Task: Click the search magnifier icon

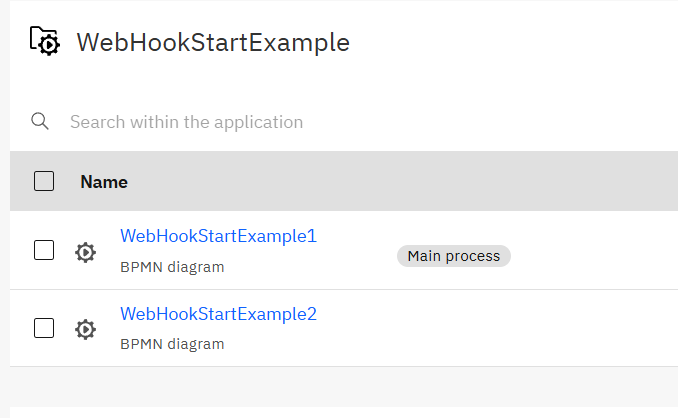Action: (x=40, y=121)
